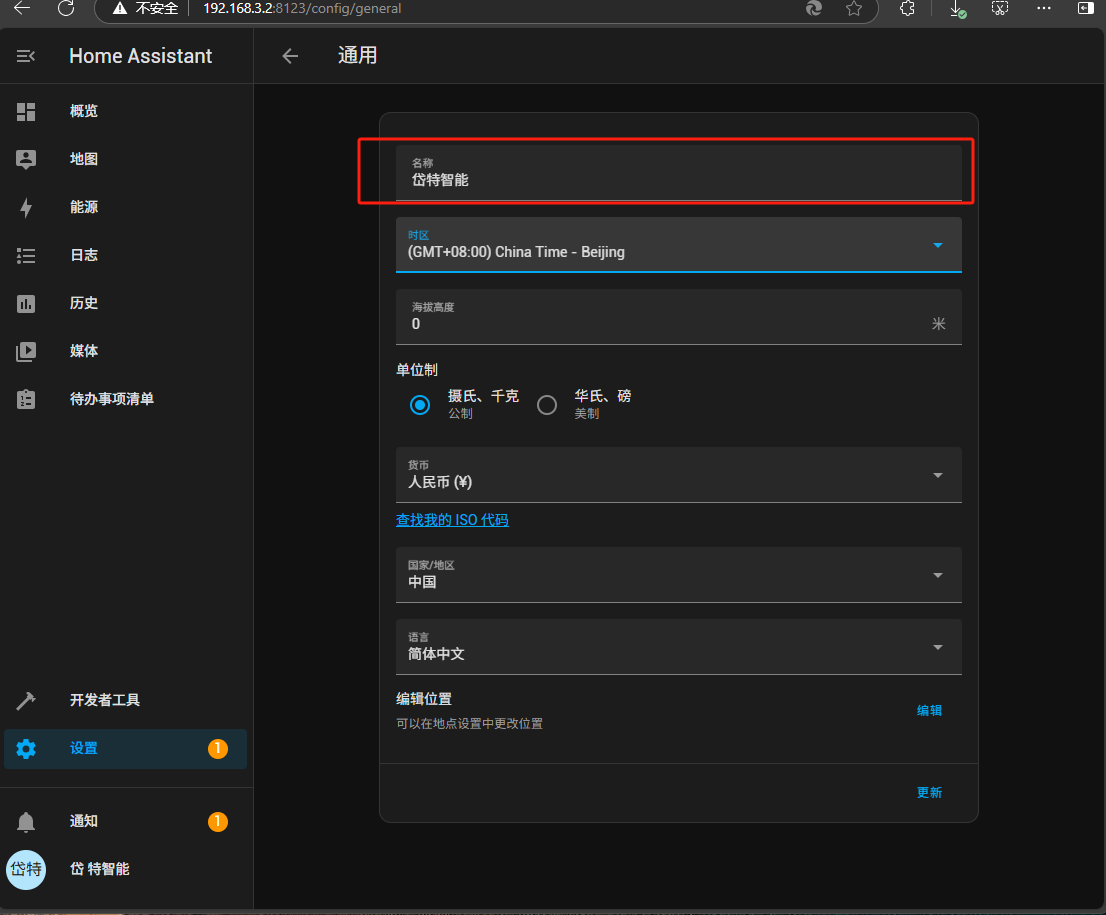Open the 地图 map icon in sidebar
The width and height of the screenshot is (1106, 915).
pos(26,159)
